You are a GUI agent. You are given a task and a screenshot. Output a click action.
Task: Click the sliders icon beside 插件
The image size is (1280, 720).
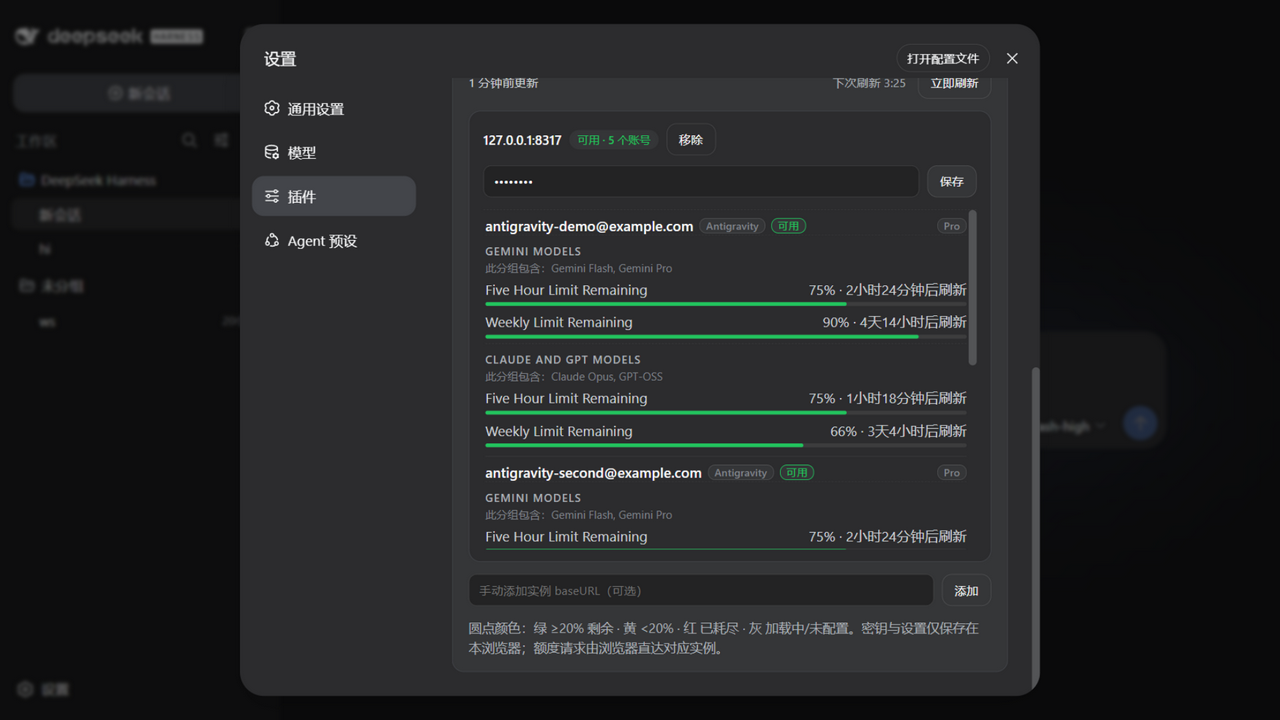click(x=272, y=196)
